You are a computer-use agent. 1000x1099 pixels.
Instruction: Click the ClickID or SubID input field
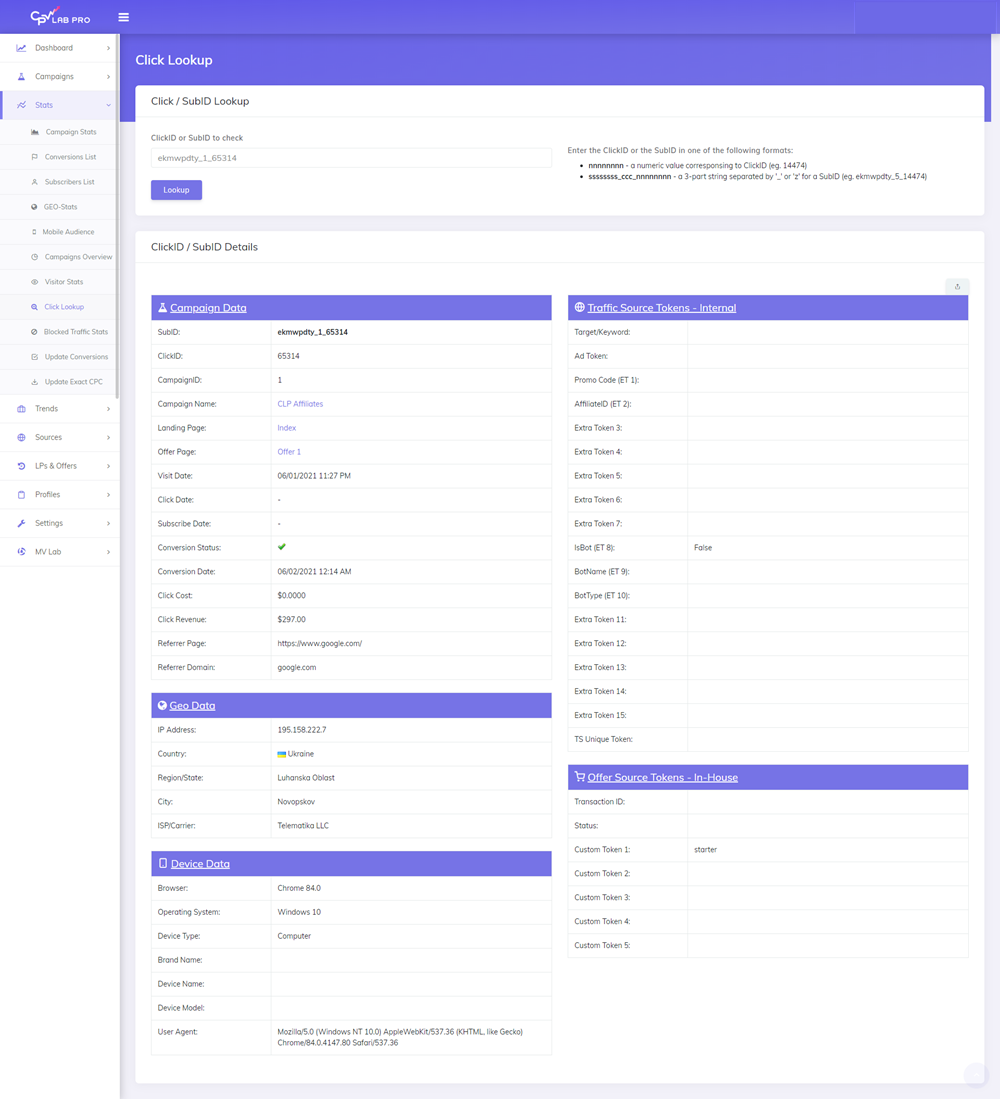tap(350, 157)
